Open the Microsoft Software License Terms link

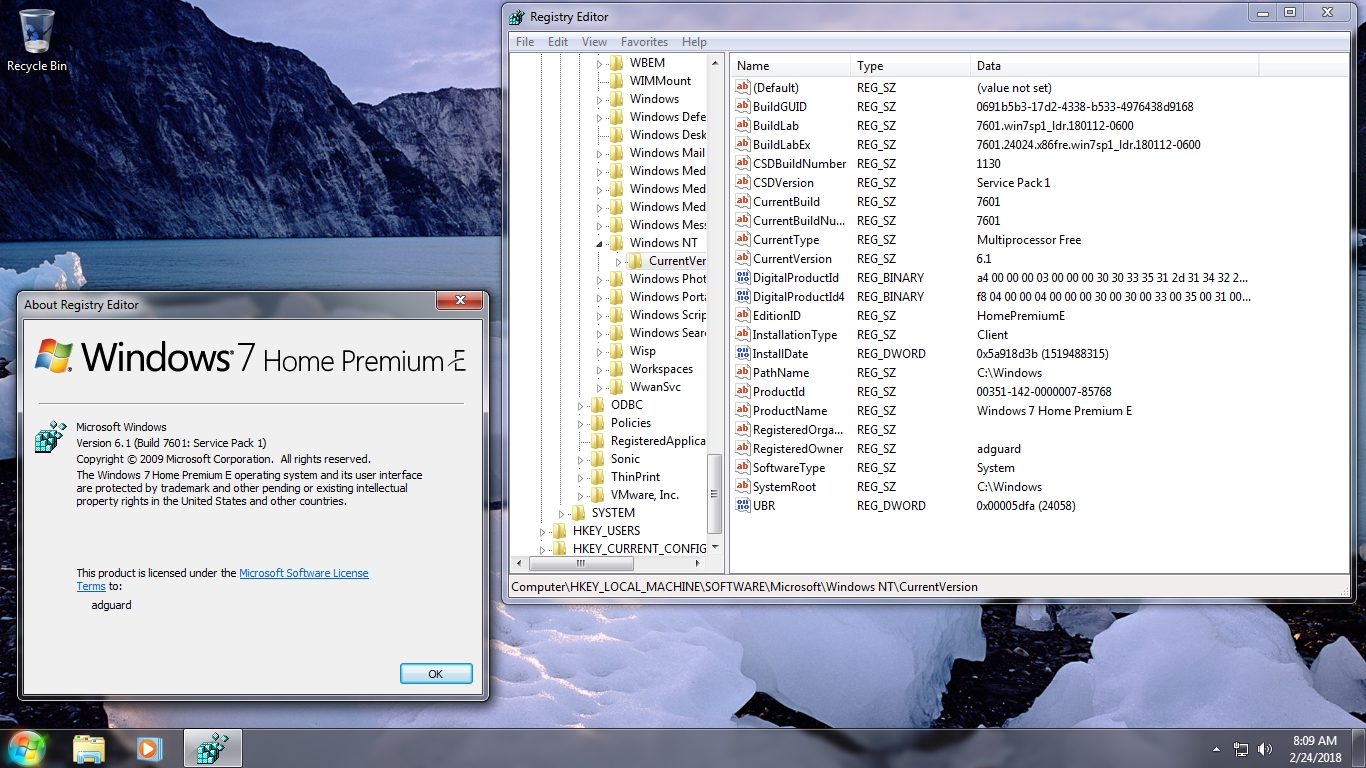point(303,573)
